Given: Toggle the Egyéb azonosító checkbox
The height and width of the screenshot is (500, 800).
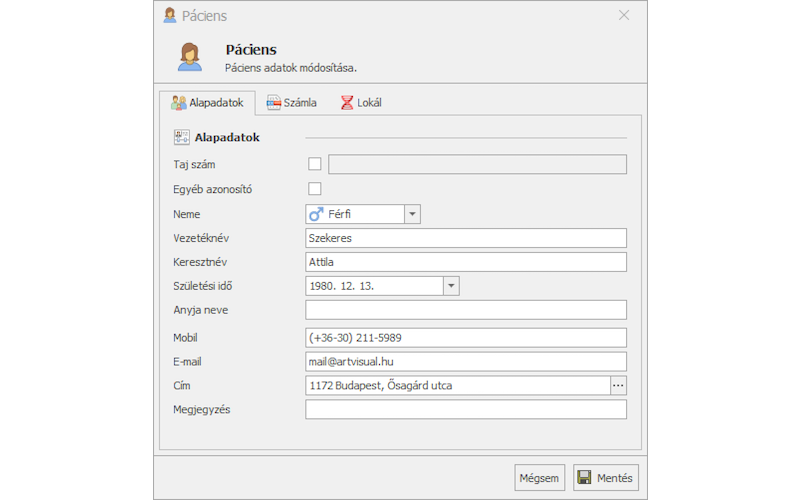Looking at the screenshot, I should pos(315,189).
